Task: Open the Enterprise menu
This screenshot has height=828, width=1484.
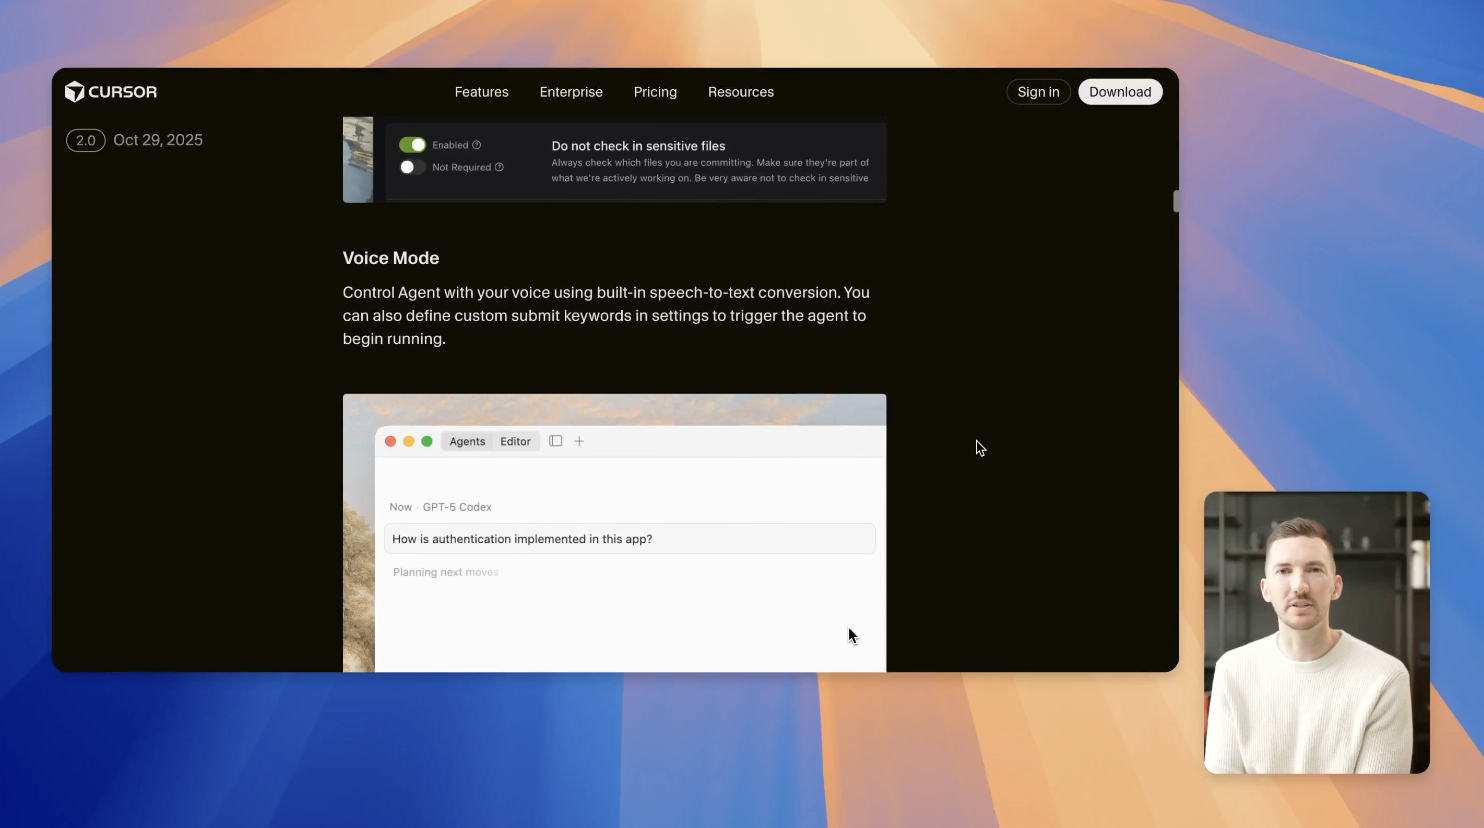Action: [x=571, y=91]
